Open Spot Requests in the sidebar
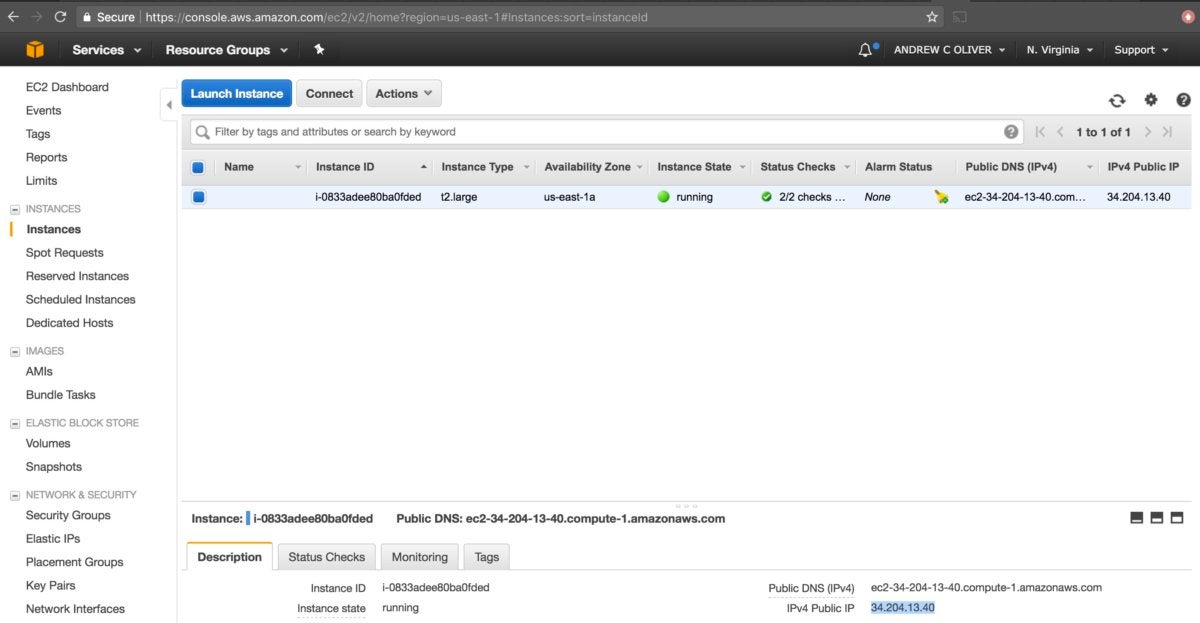1200x623 pixels. [65, 253]
